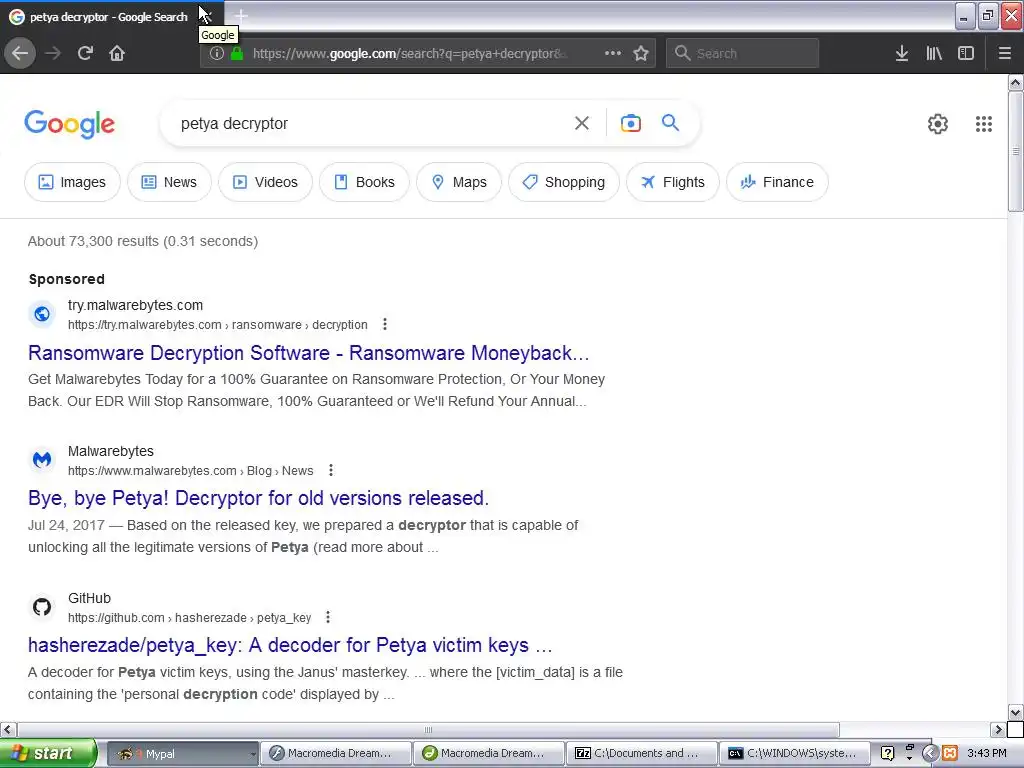
Task: Open new tab with plus button
Action: pos(241,16)
